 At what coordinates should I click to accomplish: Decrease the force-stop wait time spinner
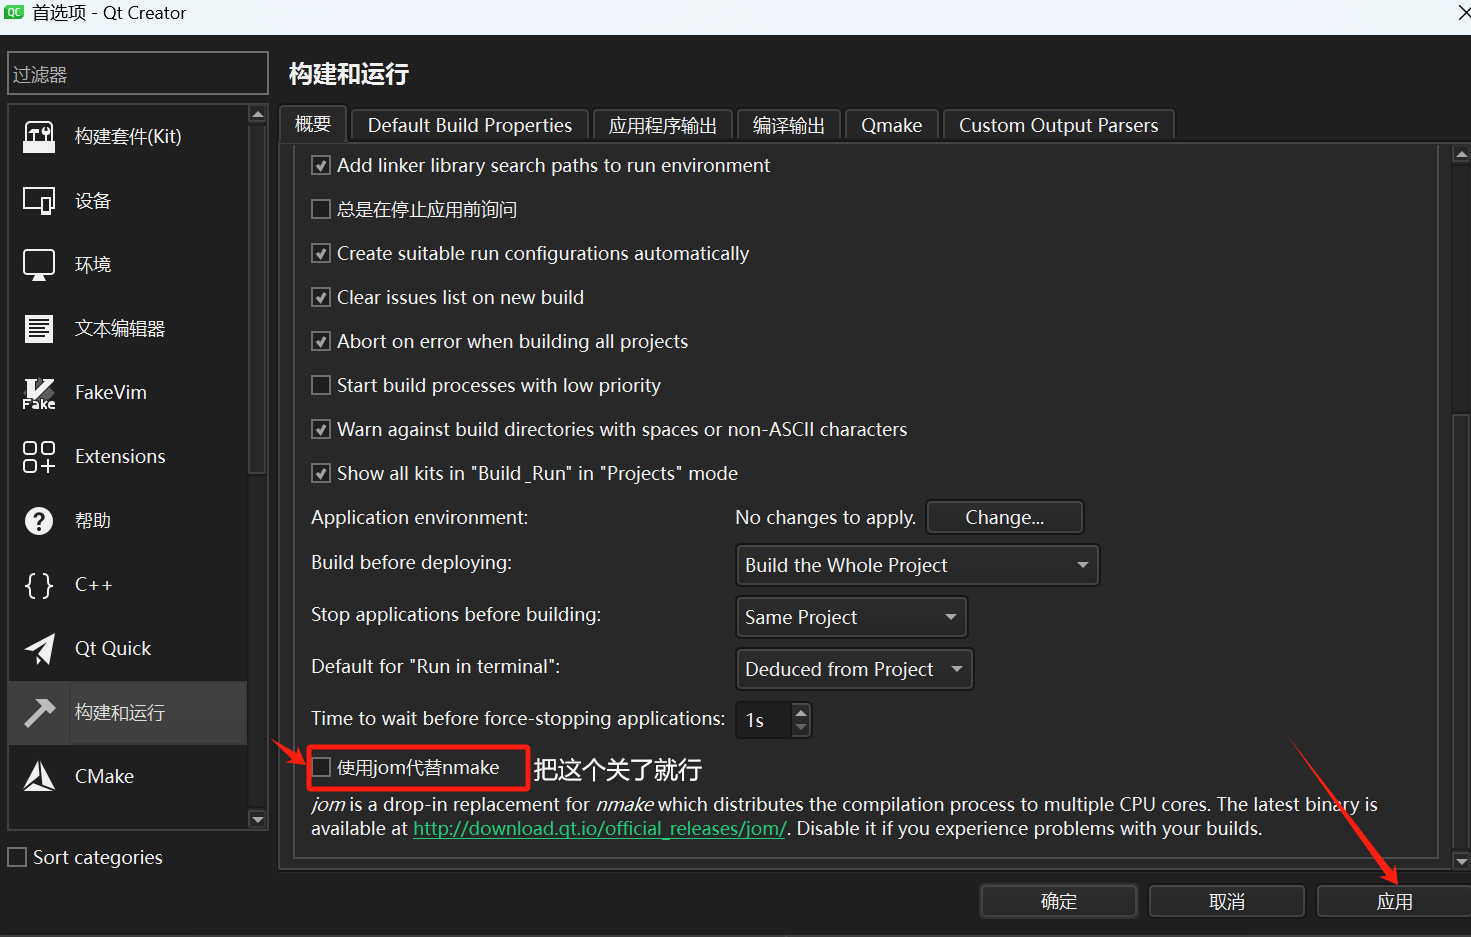coord(801,728)
